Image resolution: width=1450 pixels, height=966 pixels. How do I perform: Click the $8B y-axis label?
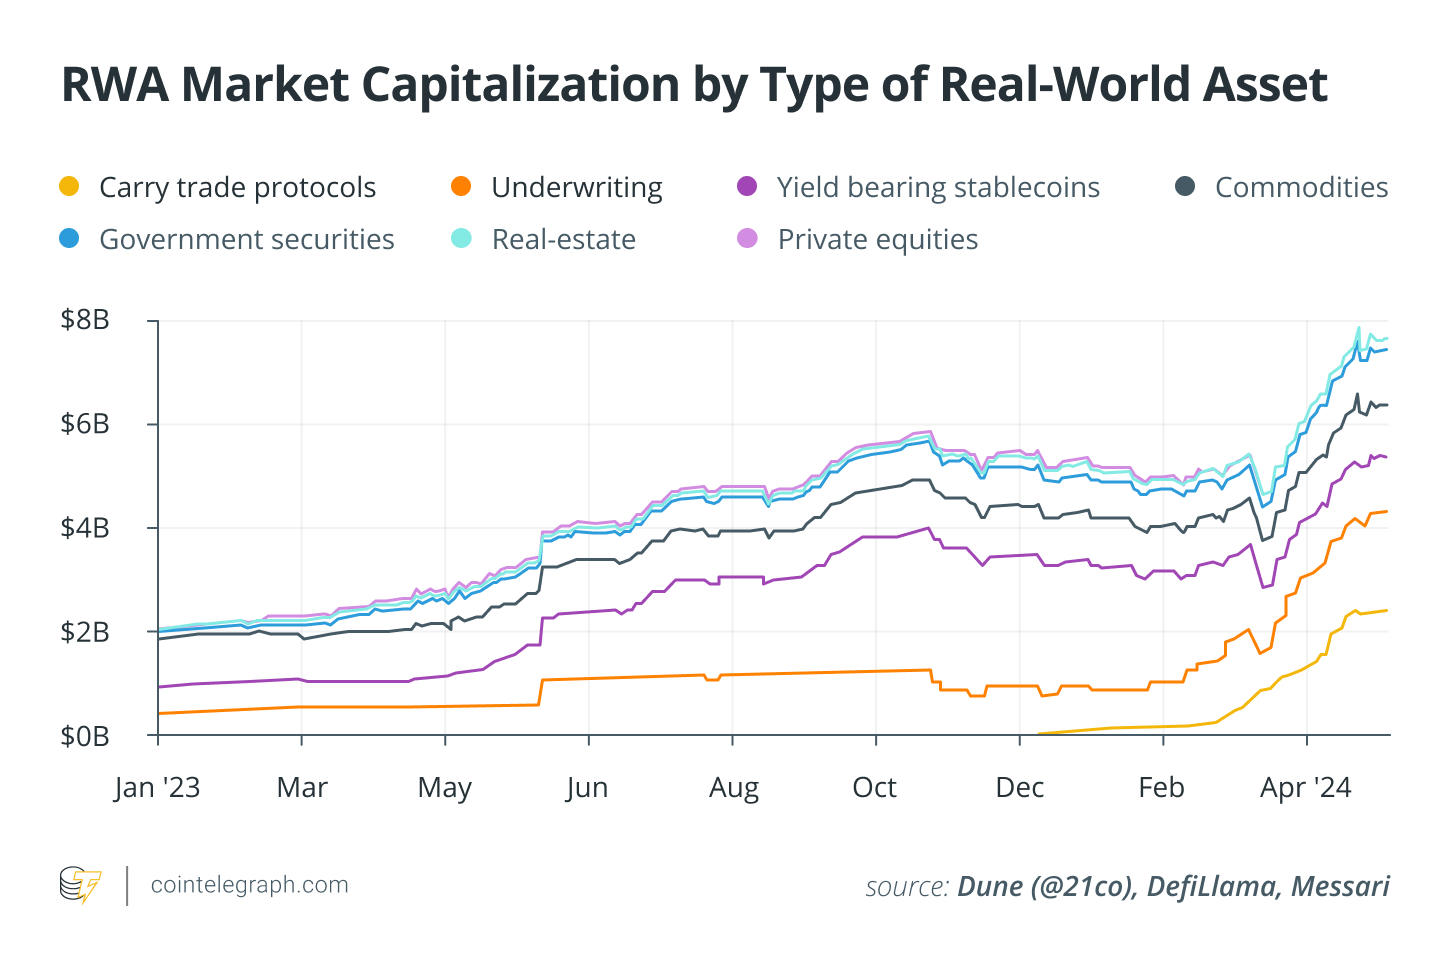(85, 320)
